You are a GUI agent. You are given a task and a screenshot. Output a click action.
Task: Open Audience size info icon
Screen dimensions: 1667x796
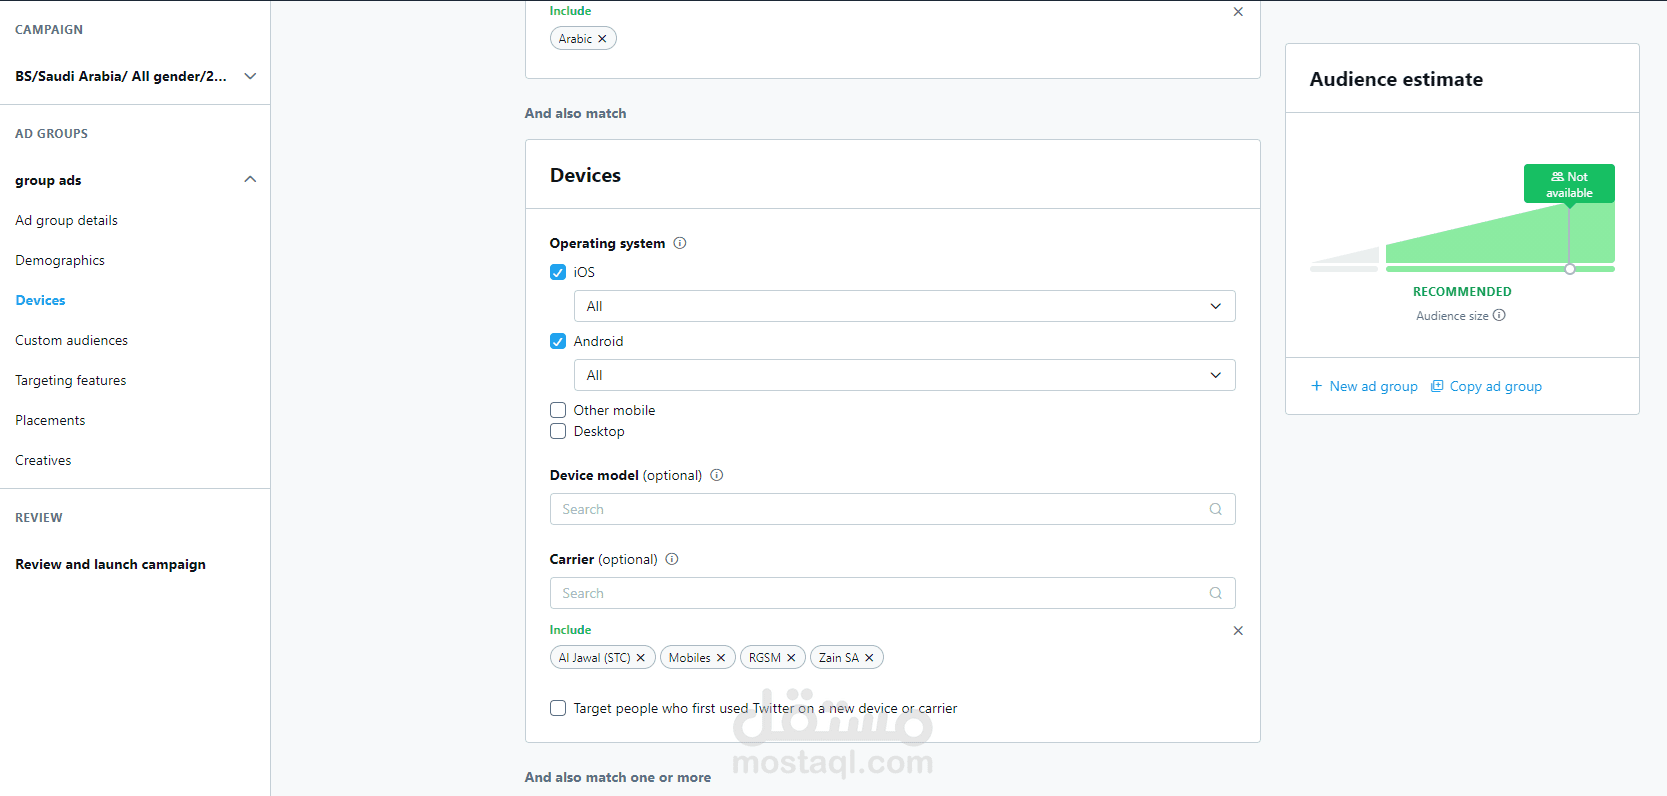pyautogui.click(x=1499, y=315)
